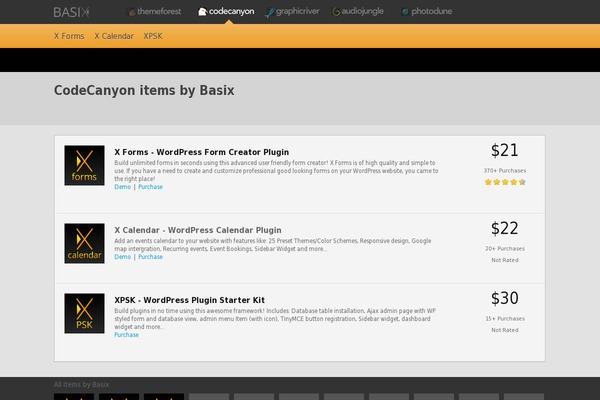600x400 pixels.
Task: Click the graphicriver feather icon
Action: 270,13
